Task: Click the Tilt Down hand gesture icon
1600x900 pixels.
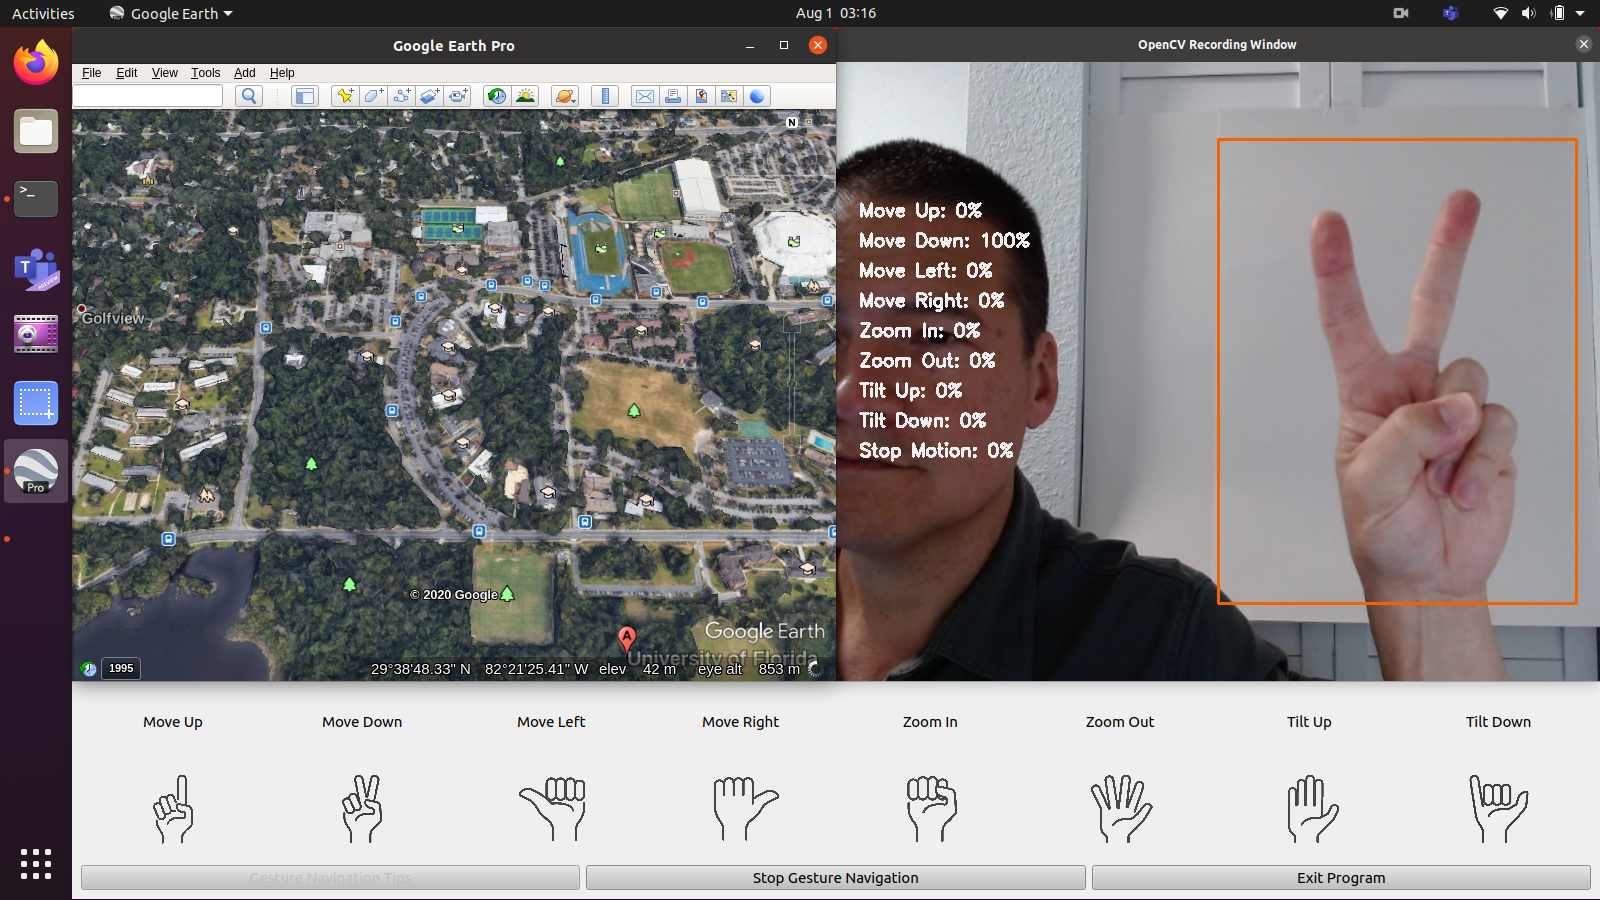Action: coord(1498,808)
